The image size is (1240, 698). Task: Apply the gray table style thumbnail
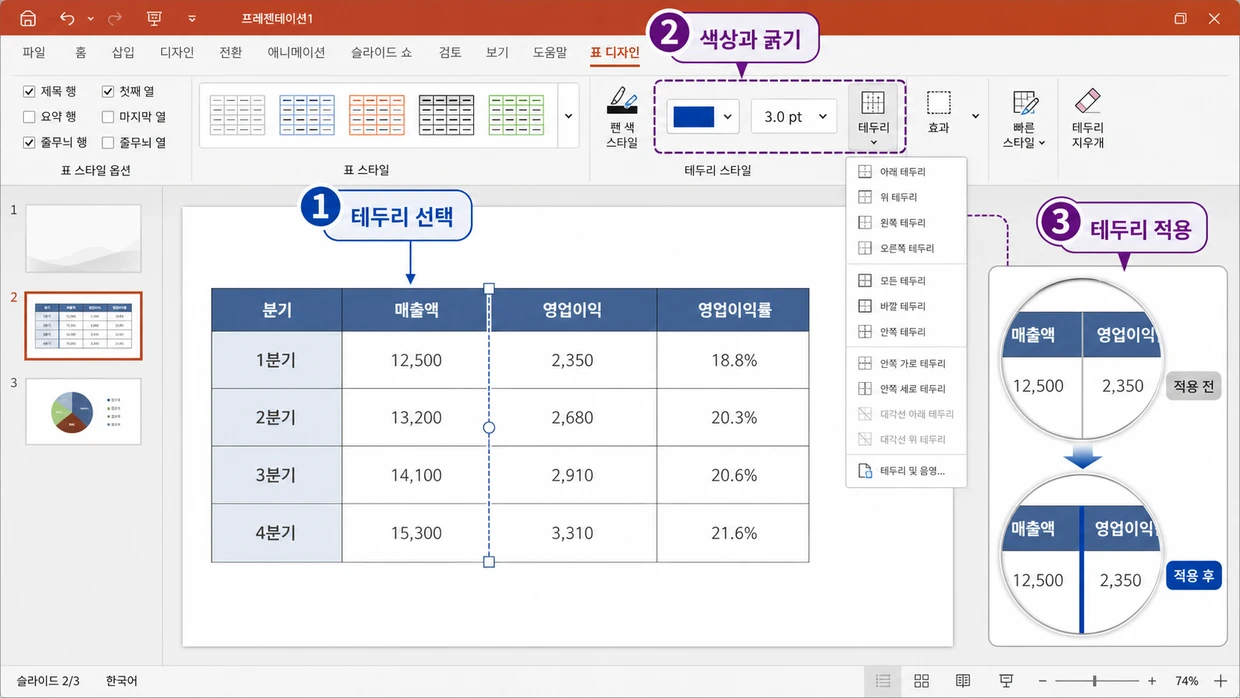coord(237,116)
